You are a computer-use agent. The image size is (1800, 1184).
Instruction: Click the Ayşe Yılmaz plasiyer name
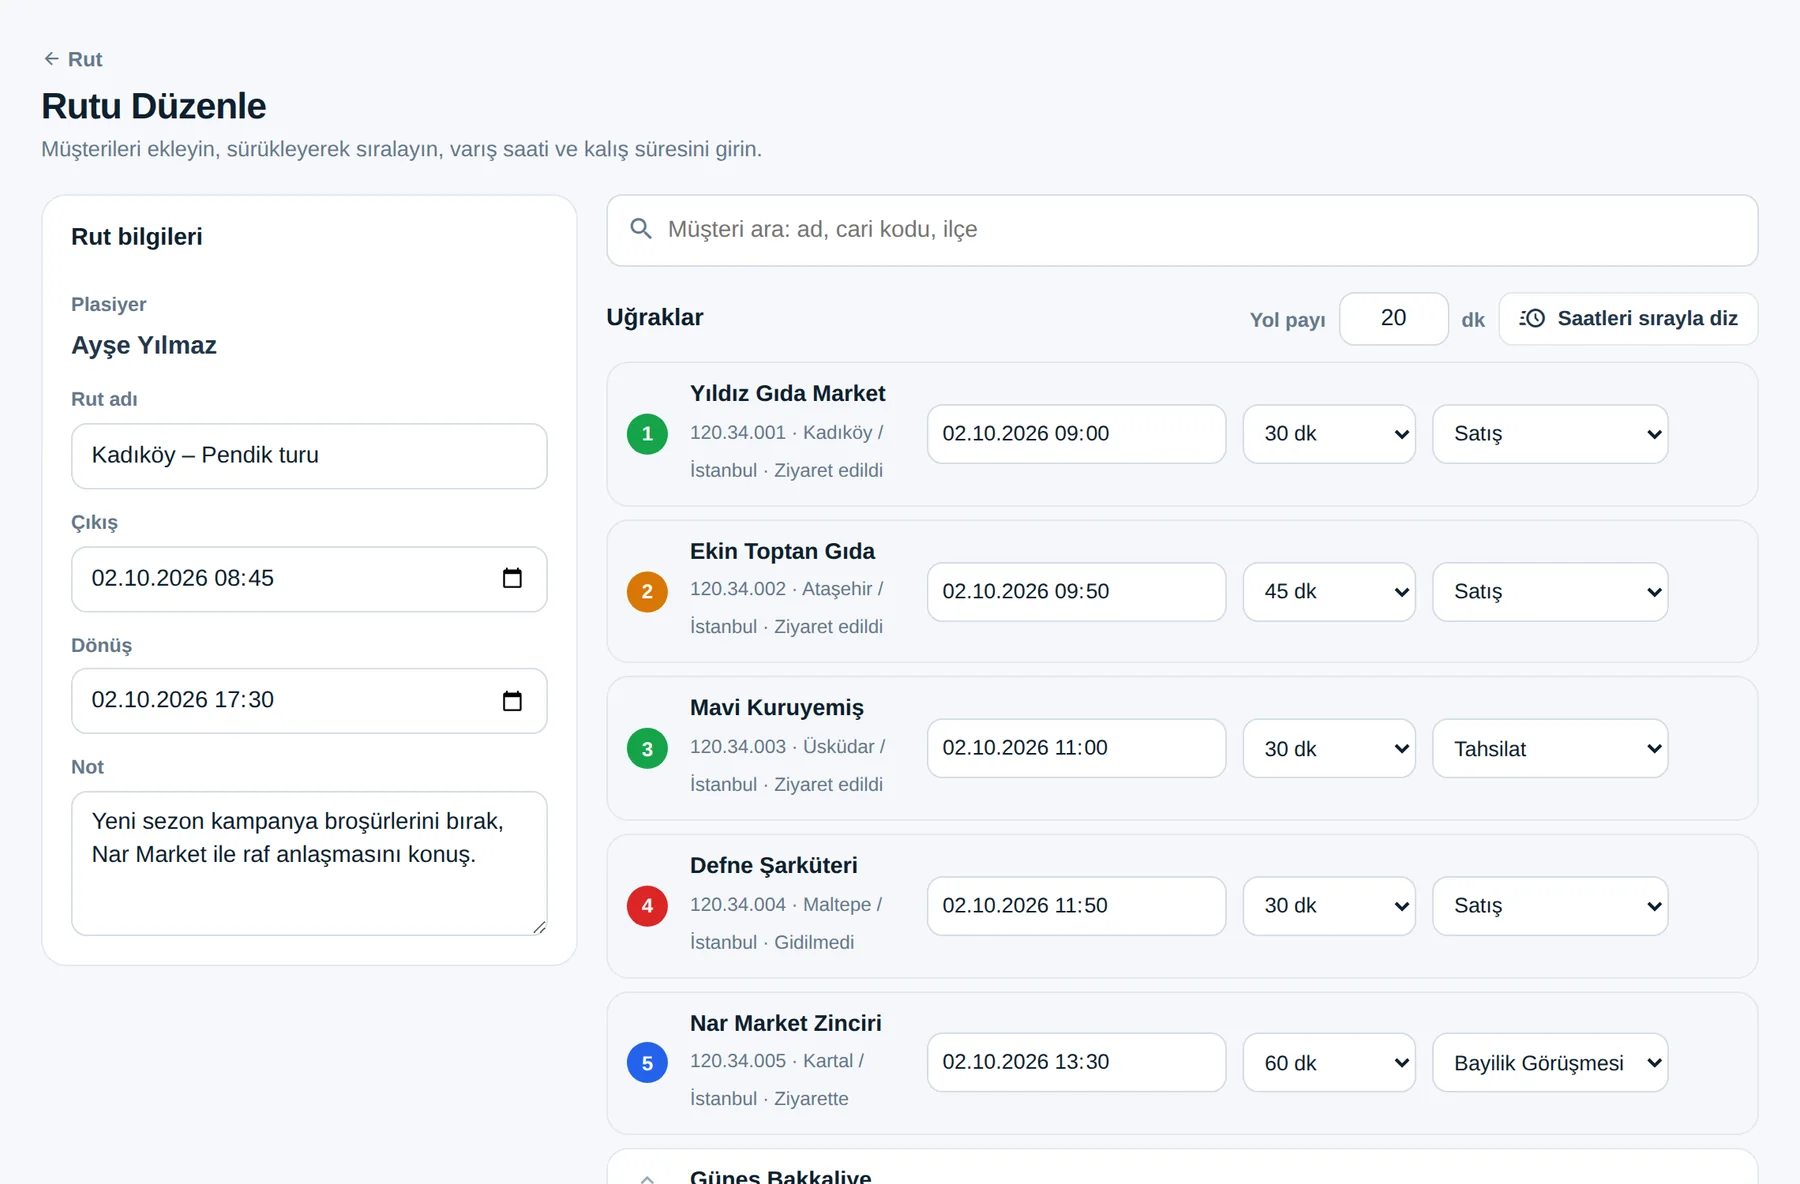(x=144, y=346)
